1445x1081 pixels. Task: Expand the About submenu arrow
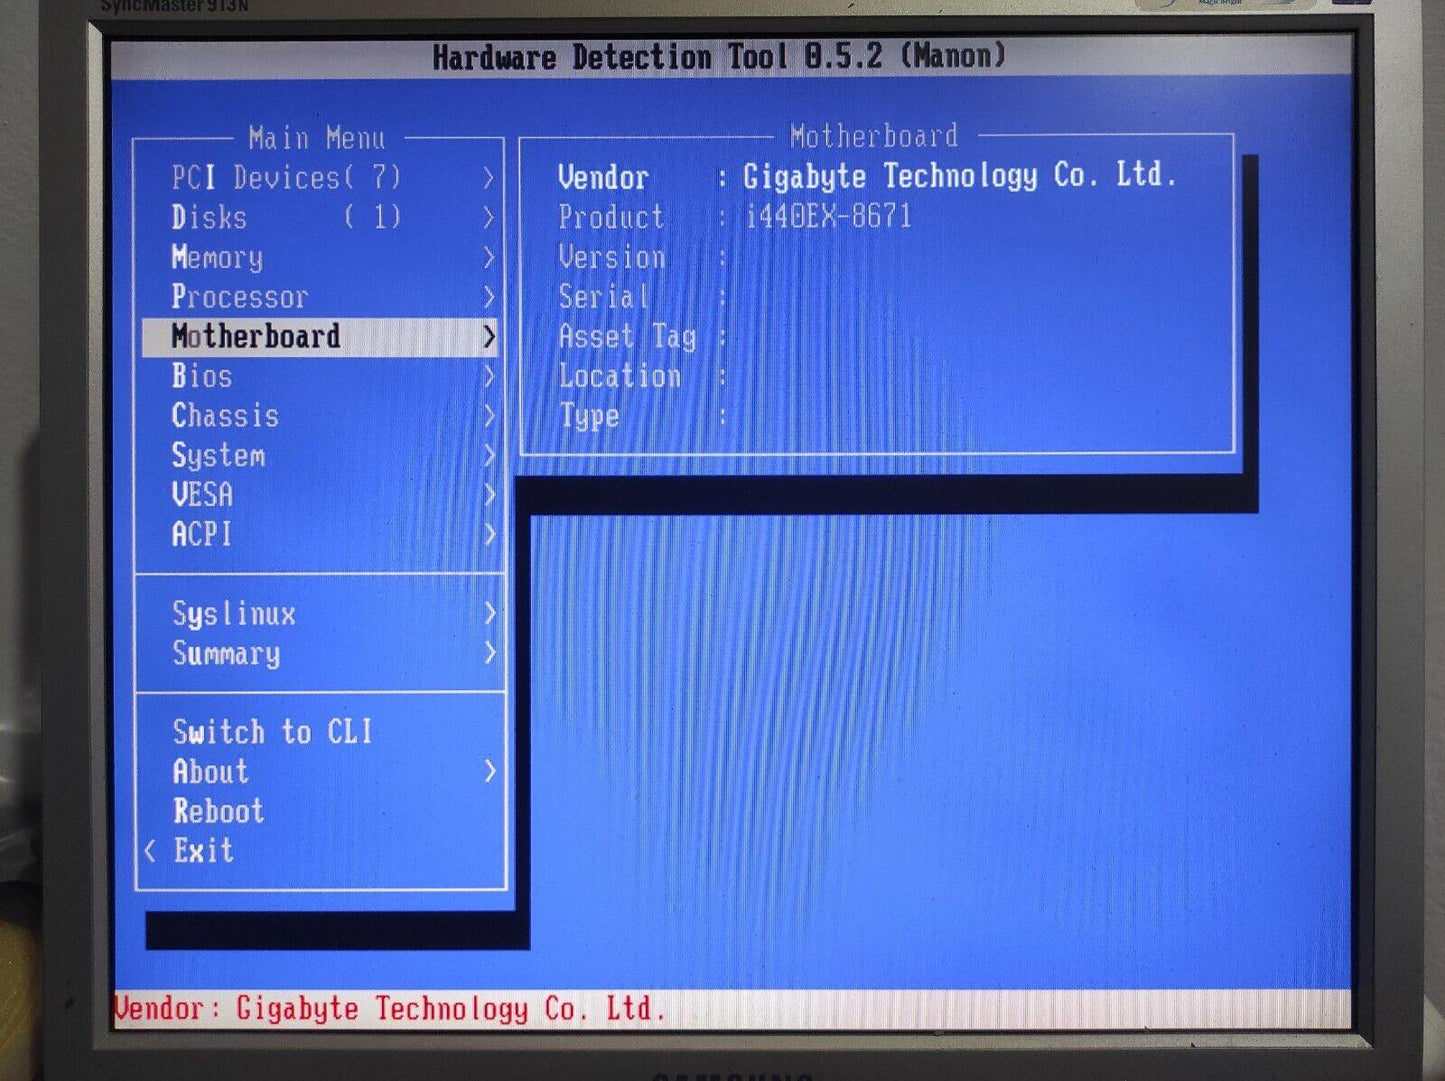pos(489,771)
